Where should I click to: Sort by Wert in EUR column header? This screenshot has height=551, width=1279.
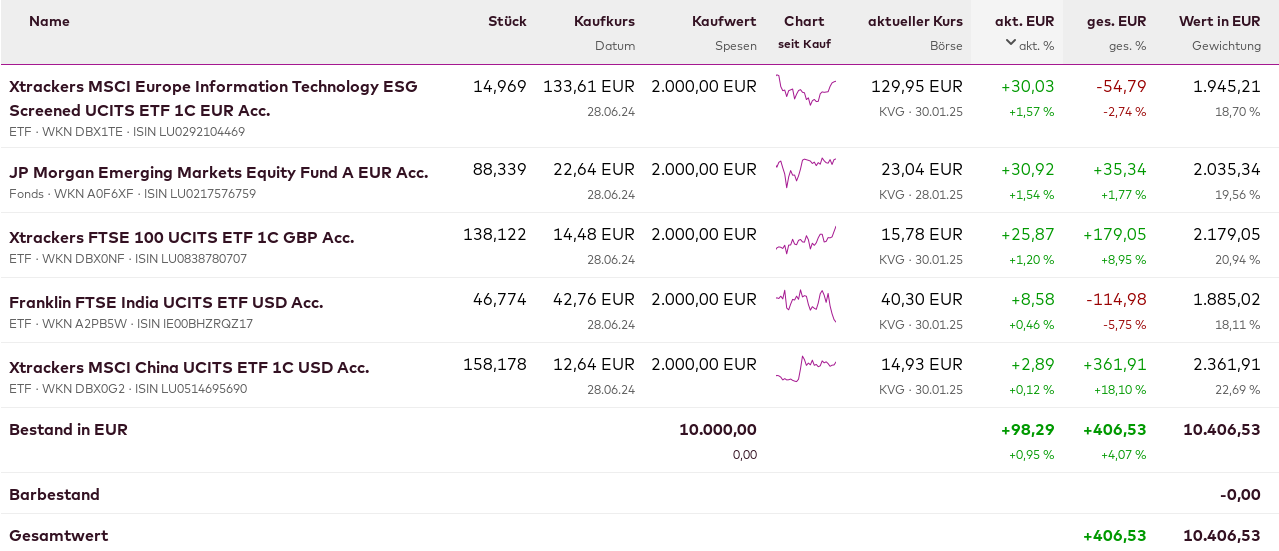(x=1219, y=21)
